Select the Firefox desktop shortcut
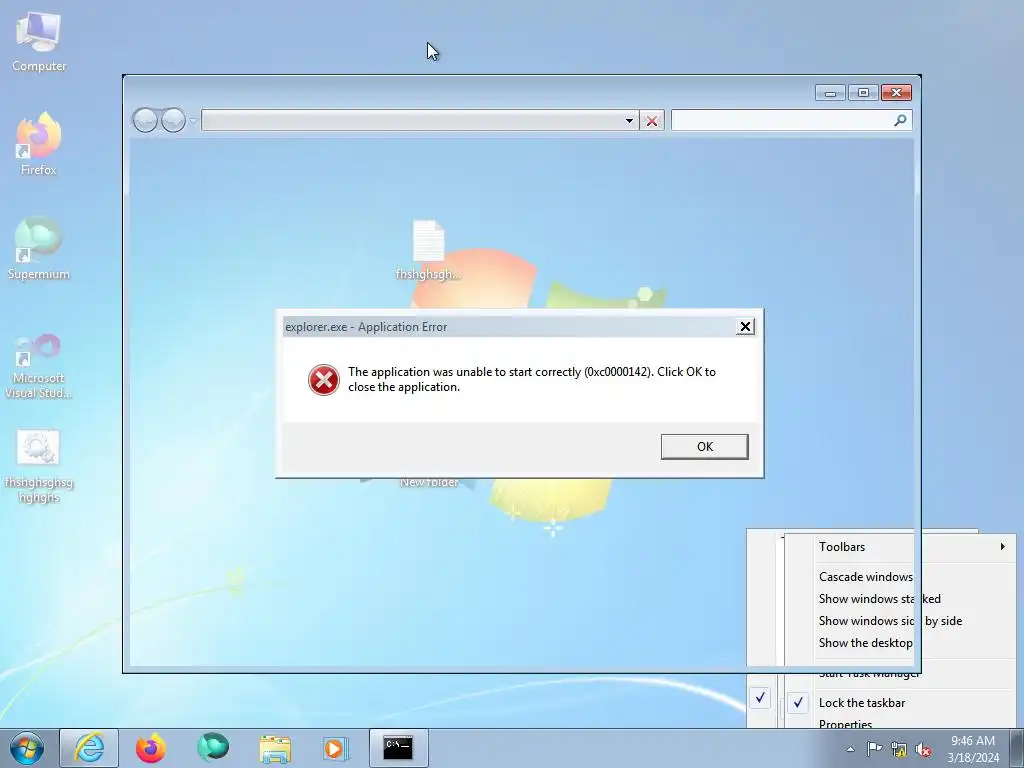The width and height of the screenshot is (1024, 768). 39,144
